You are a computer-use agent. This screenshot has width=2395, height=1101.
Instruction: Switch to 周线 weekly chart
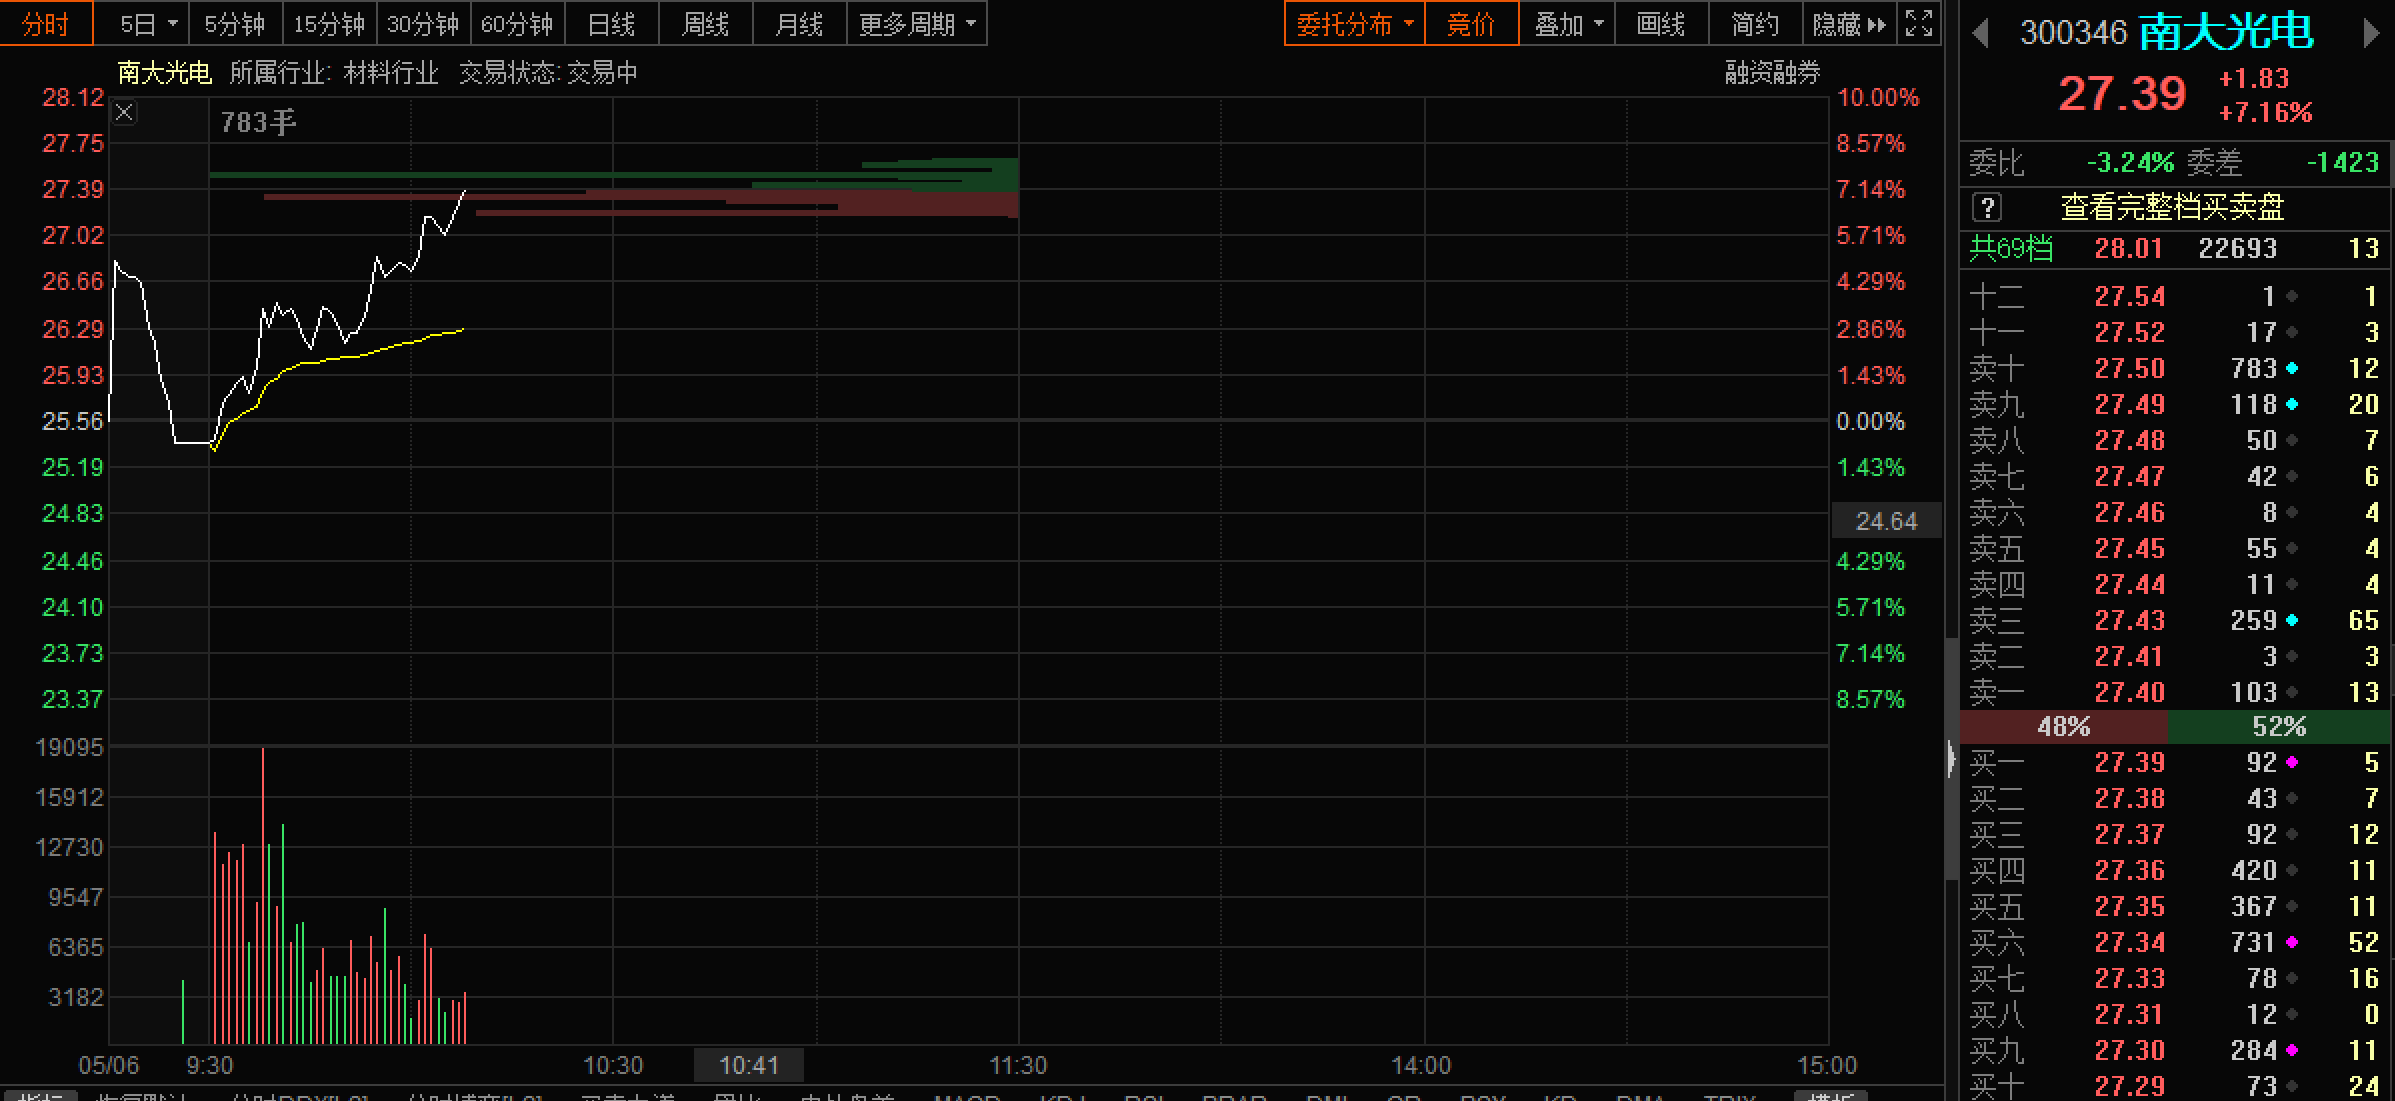pos(705,24)
